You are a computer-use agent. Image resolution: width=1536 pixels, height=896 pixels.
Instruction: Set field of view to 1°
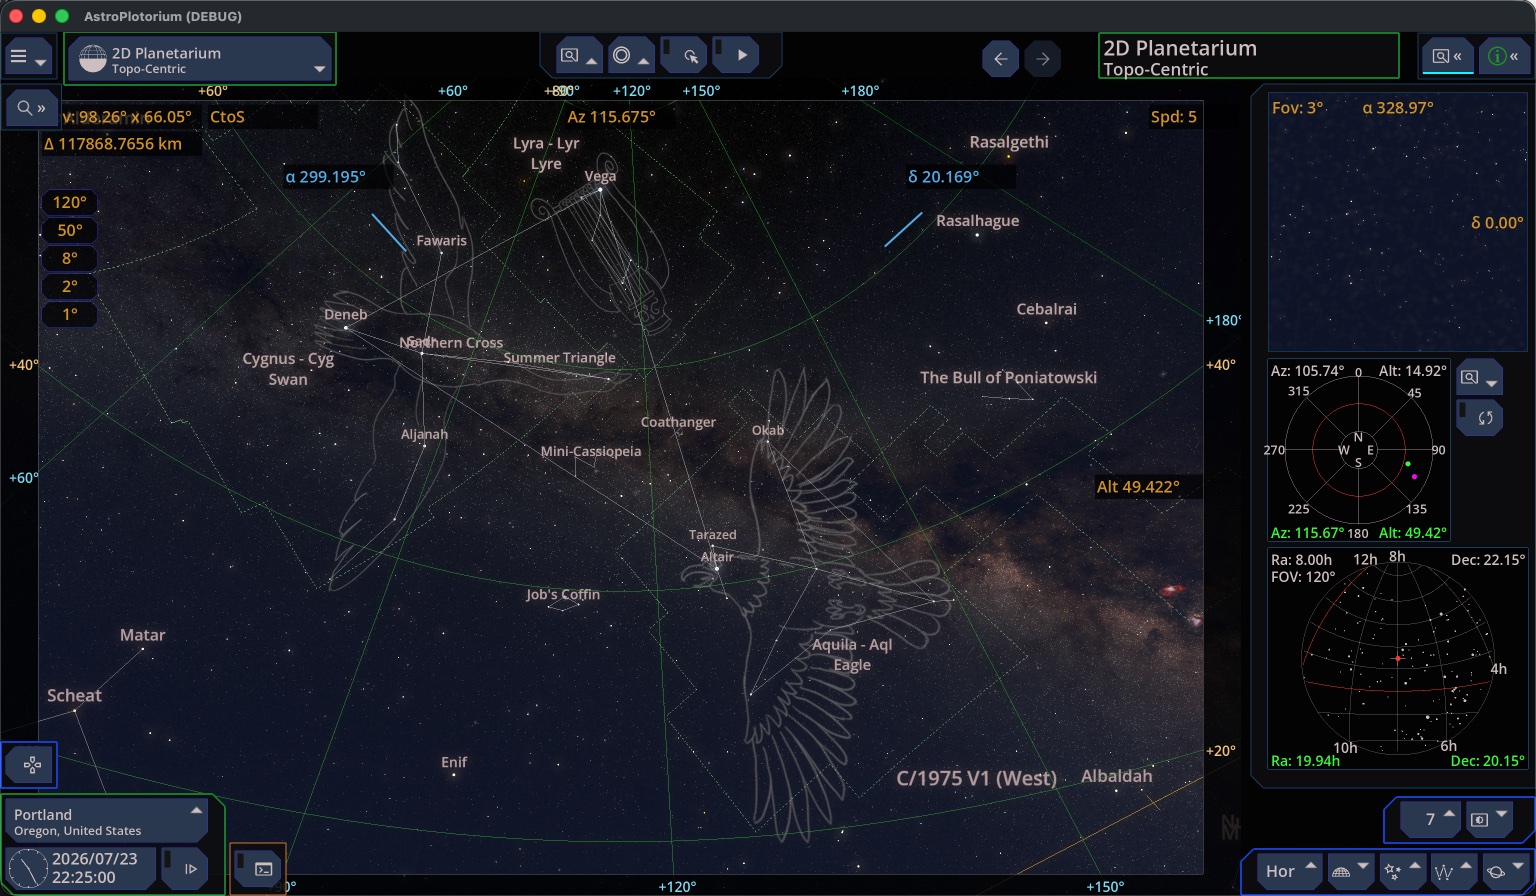[x=69, y=314]
